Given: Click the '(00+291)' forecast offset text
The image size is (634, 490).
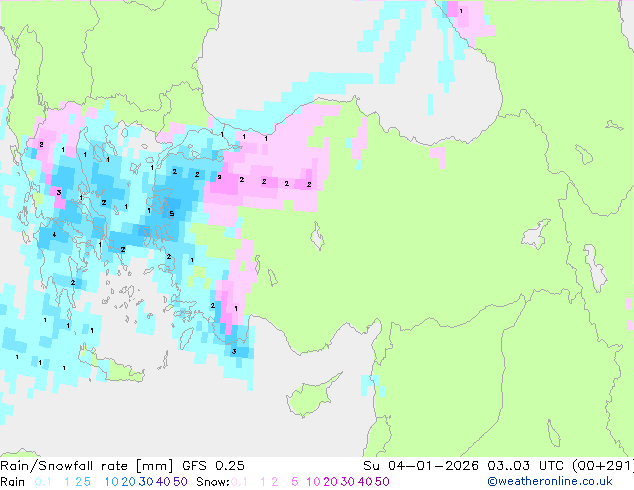Looking at the screenshot, I should pos(603,466).
